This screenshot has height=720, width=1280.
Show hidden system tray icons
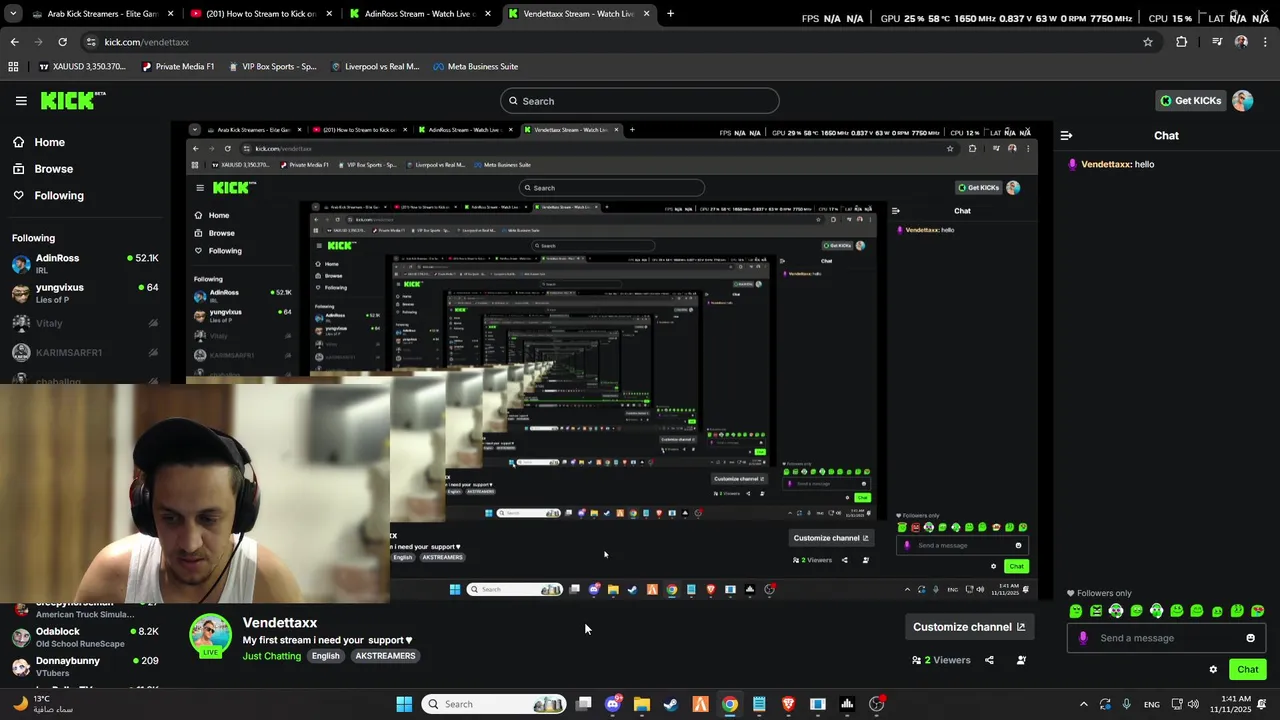coord(1083,704)
